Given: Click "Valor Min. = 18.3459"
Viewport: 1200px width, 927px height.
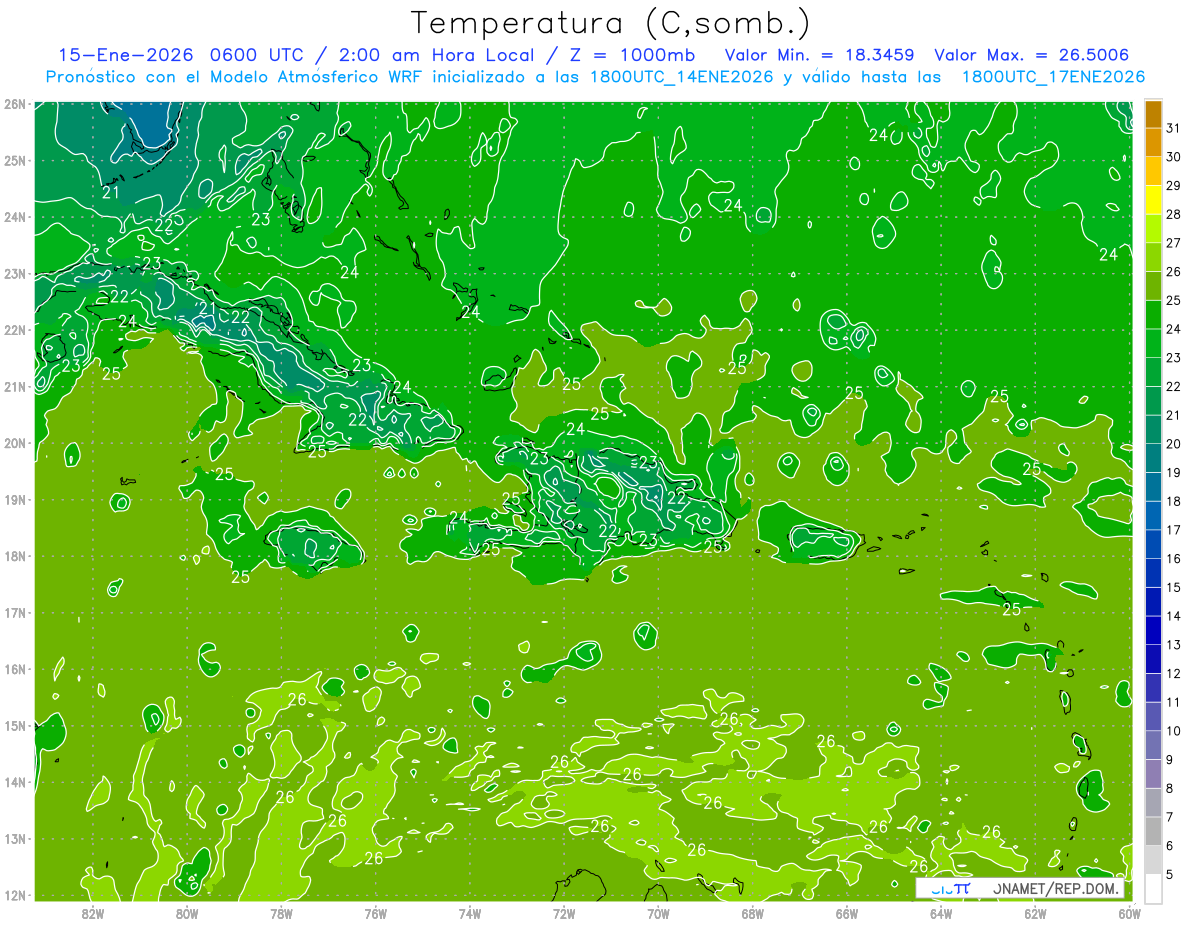Looking at the screenshot, I should click(x=819, y=55).
